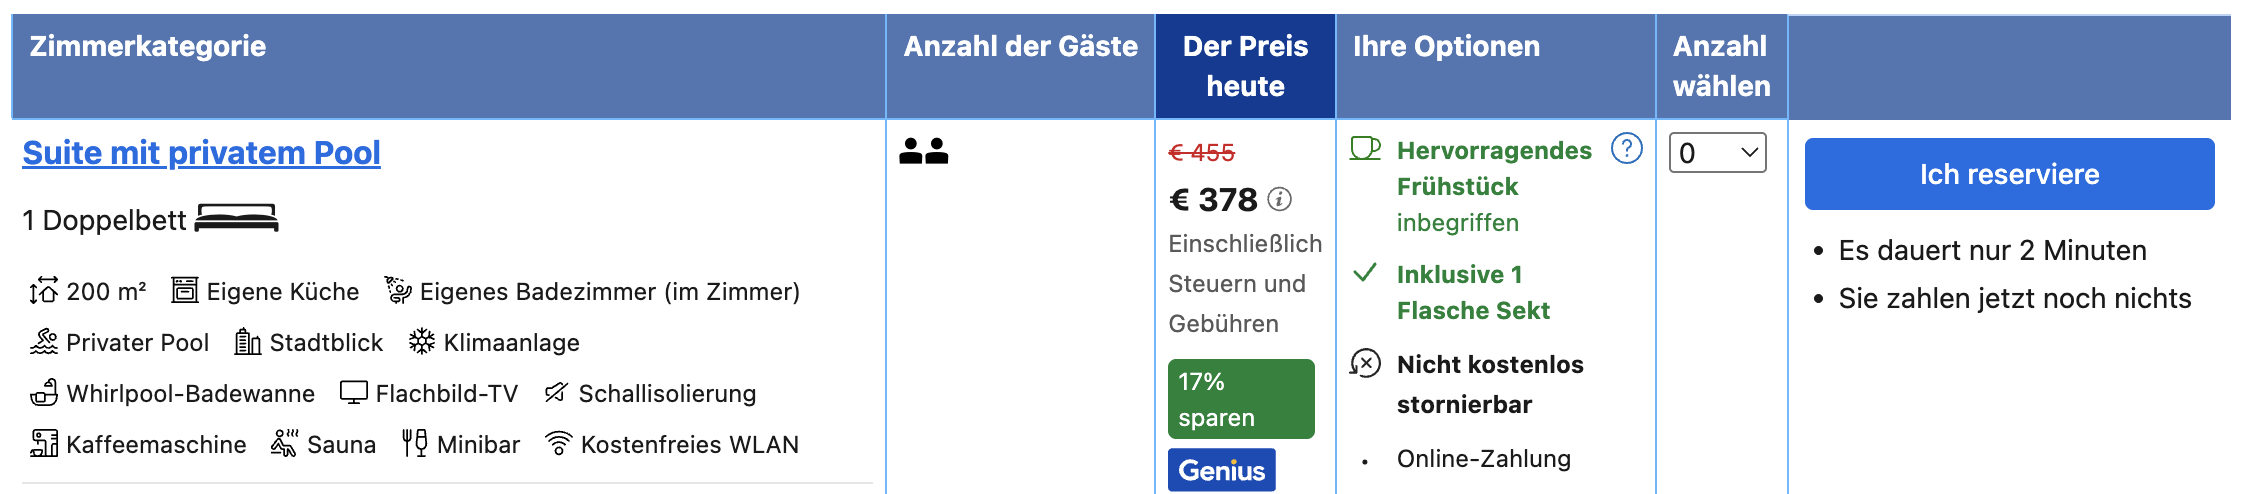
Task: Click the Inklusive 1 Flasche Sekt checkmark
Action: 1365,273
